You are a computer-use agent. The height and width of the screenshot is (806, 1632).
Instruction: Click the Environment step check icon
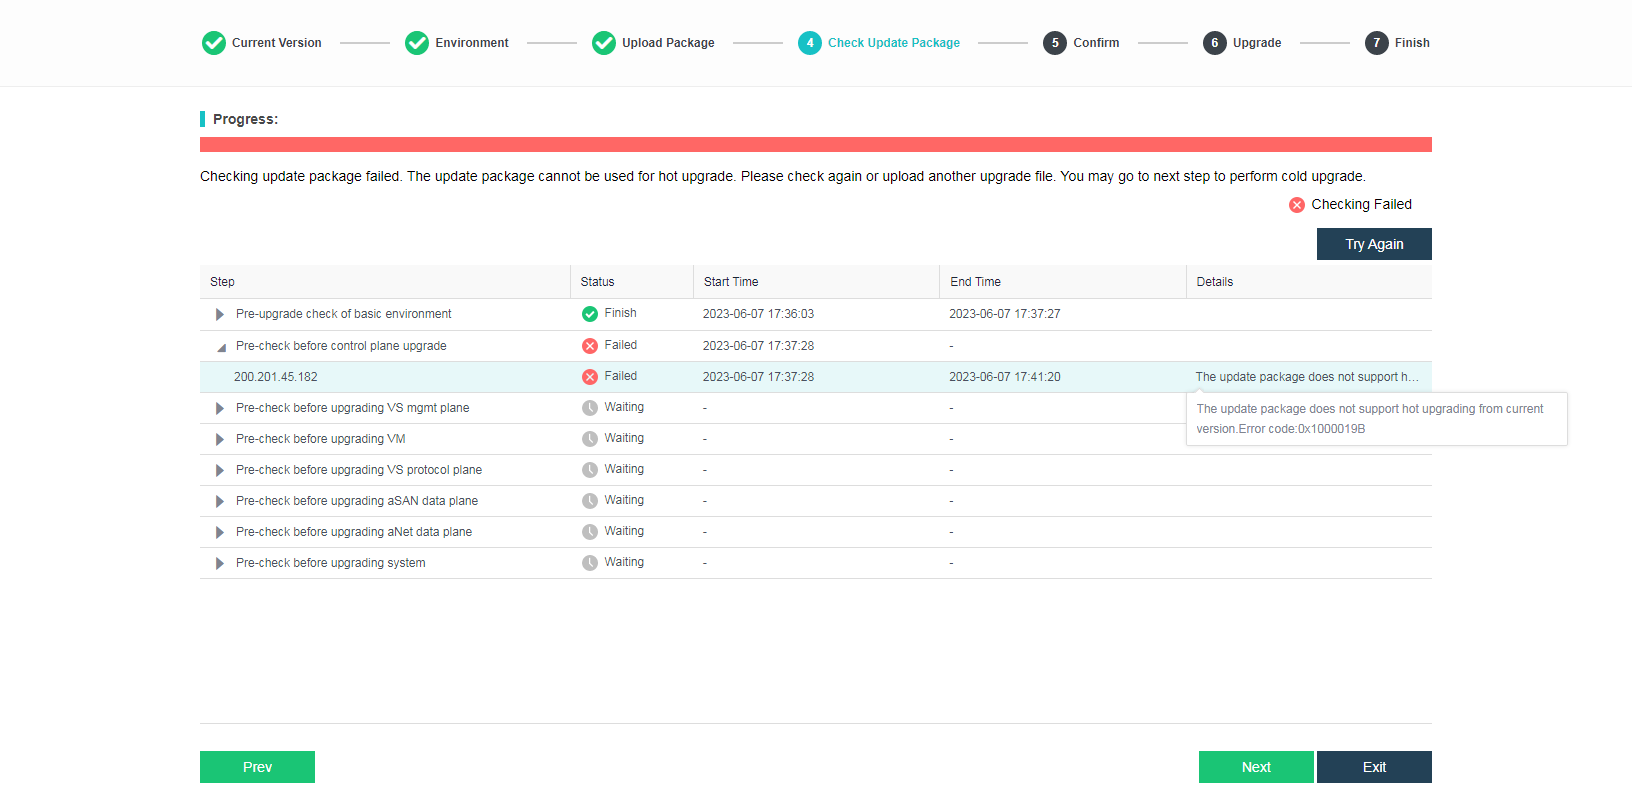(x=417, y=43)
